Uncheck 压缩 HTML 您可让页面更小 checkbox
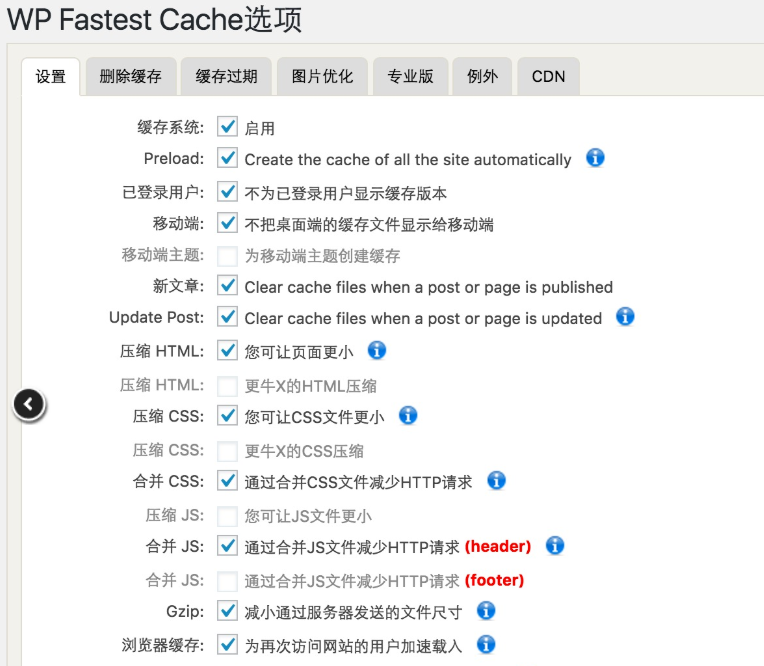764x666 pixels. [228, 350]
